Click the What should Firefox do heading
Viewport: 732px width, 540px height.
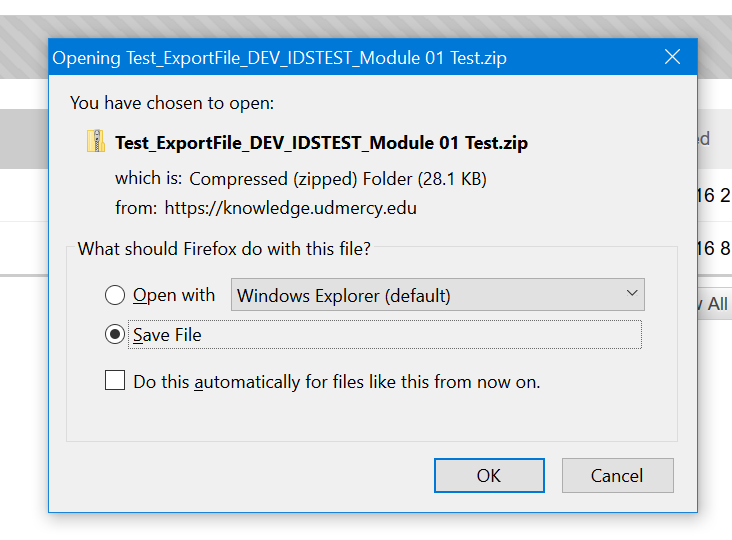click(224, 249)
